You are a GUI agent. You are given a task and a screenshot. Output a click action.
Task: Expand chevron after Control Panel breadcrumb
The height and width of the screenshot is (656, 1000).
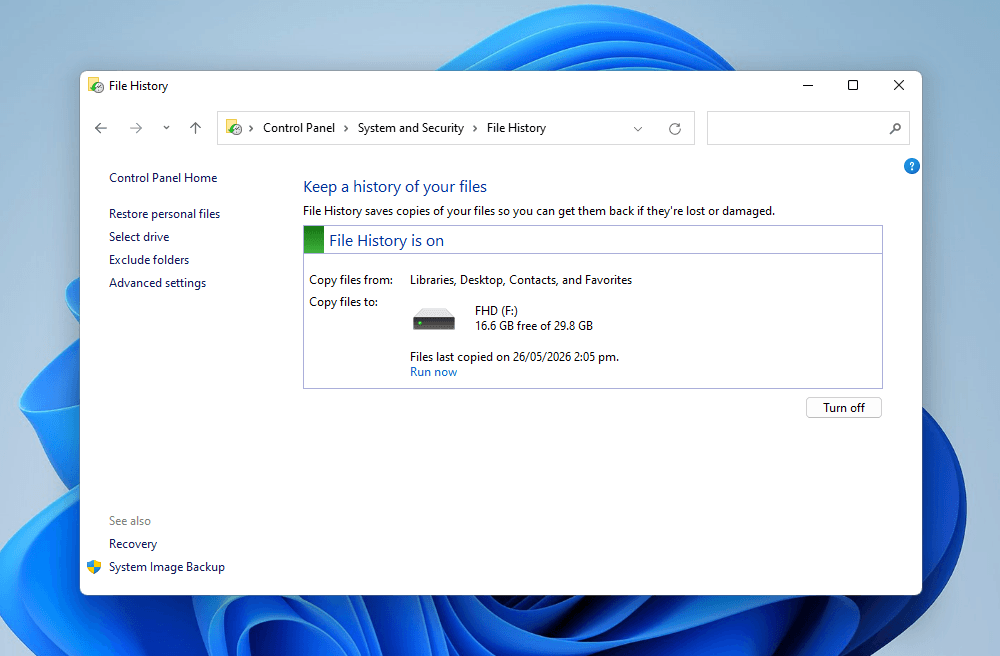tap(346, 128)
